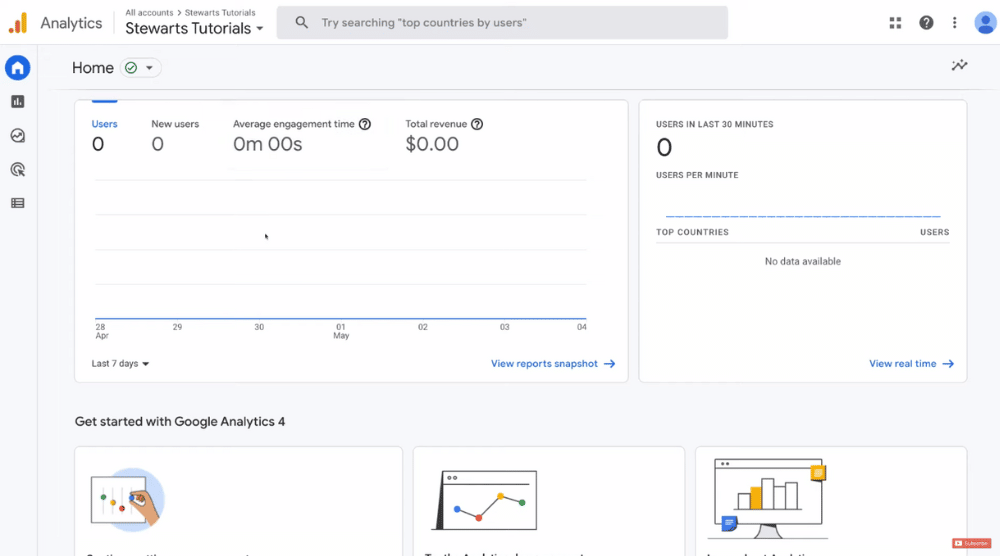Screen dimensions: 1000x556
Task: Select the New users metric tab
Action: 175,135
